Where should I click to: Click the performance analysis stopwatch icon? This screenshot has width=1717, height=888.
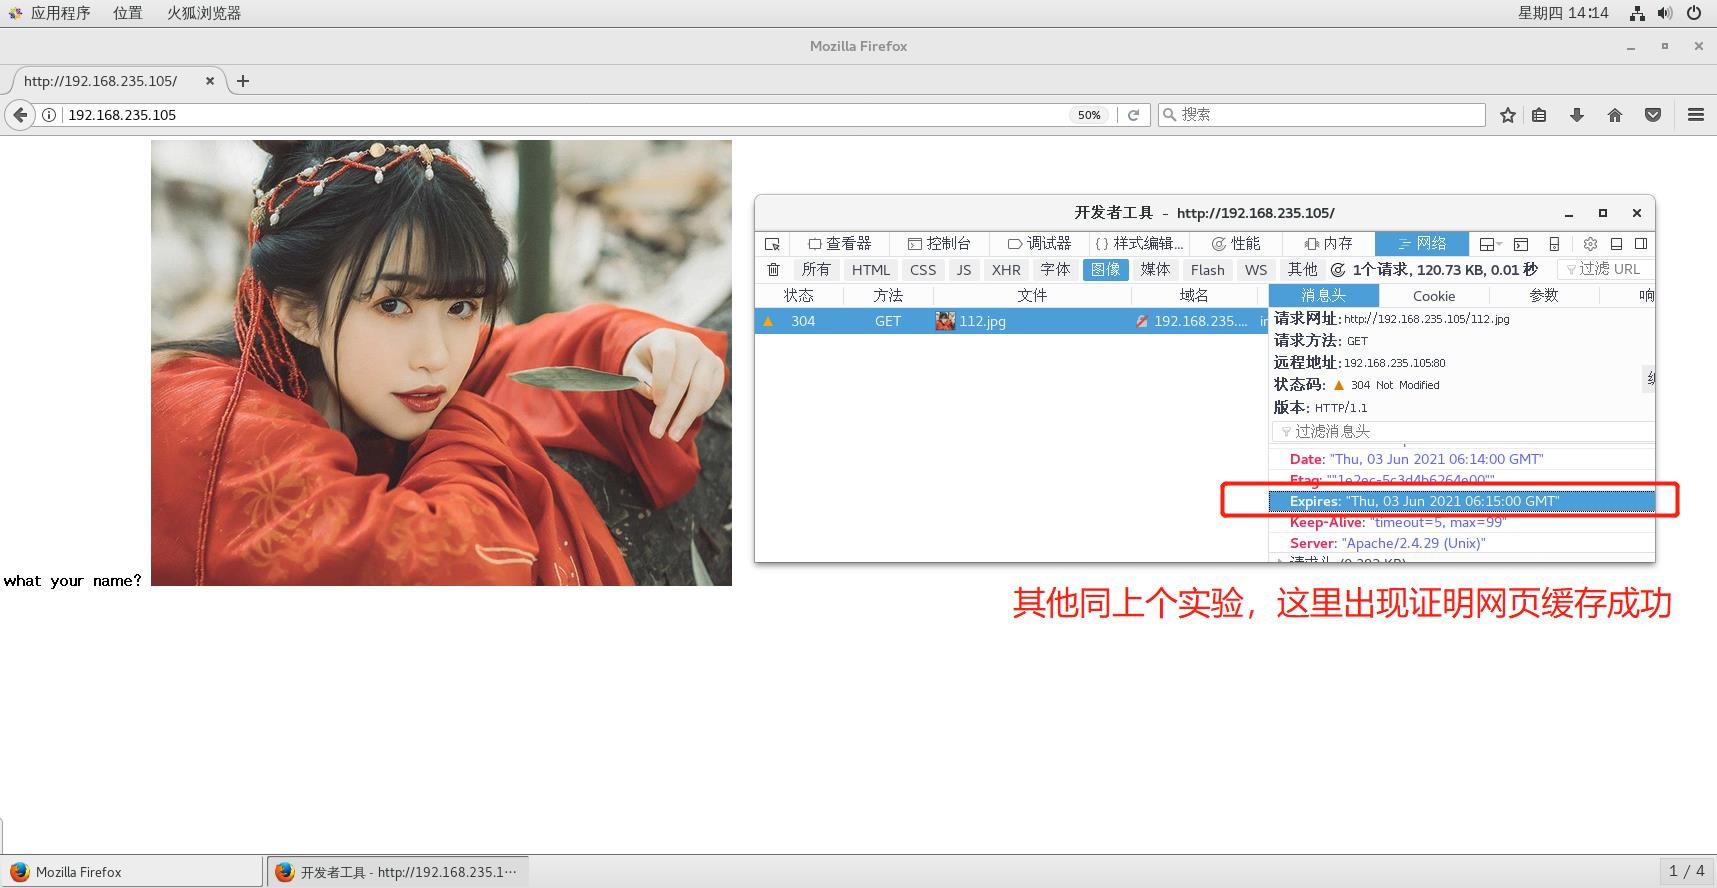pos(1338,270)
